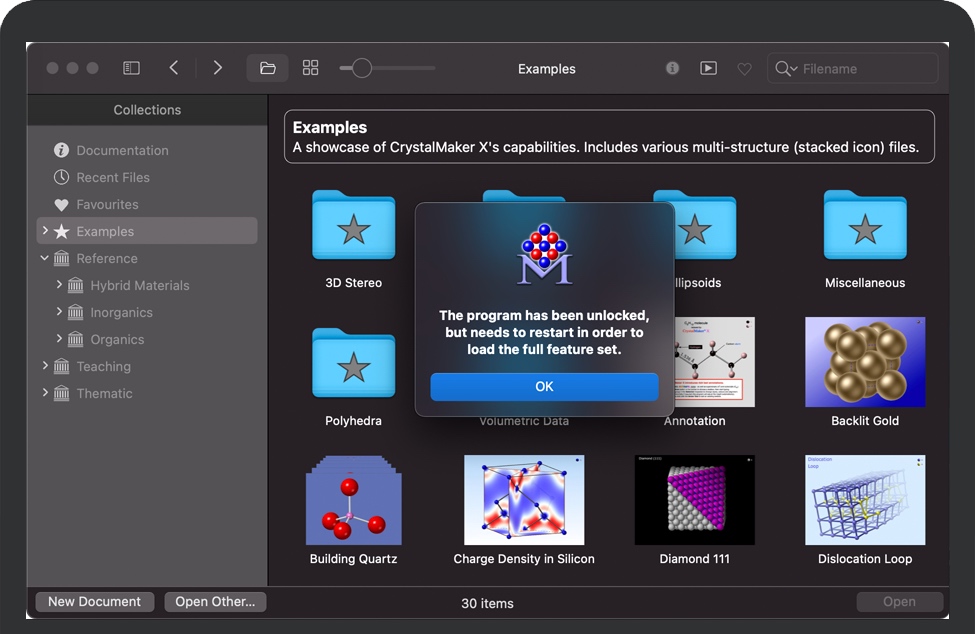Select Recent Files in the sidebar
The image size is (975, 634).
113,178
